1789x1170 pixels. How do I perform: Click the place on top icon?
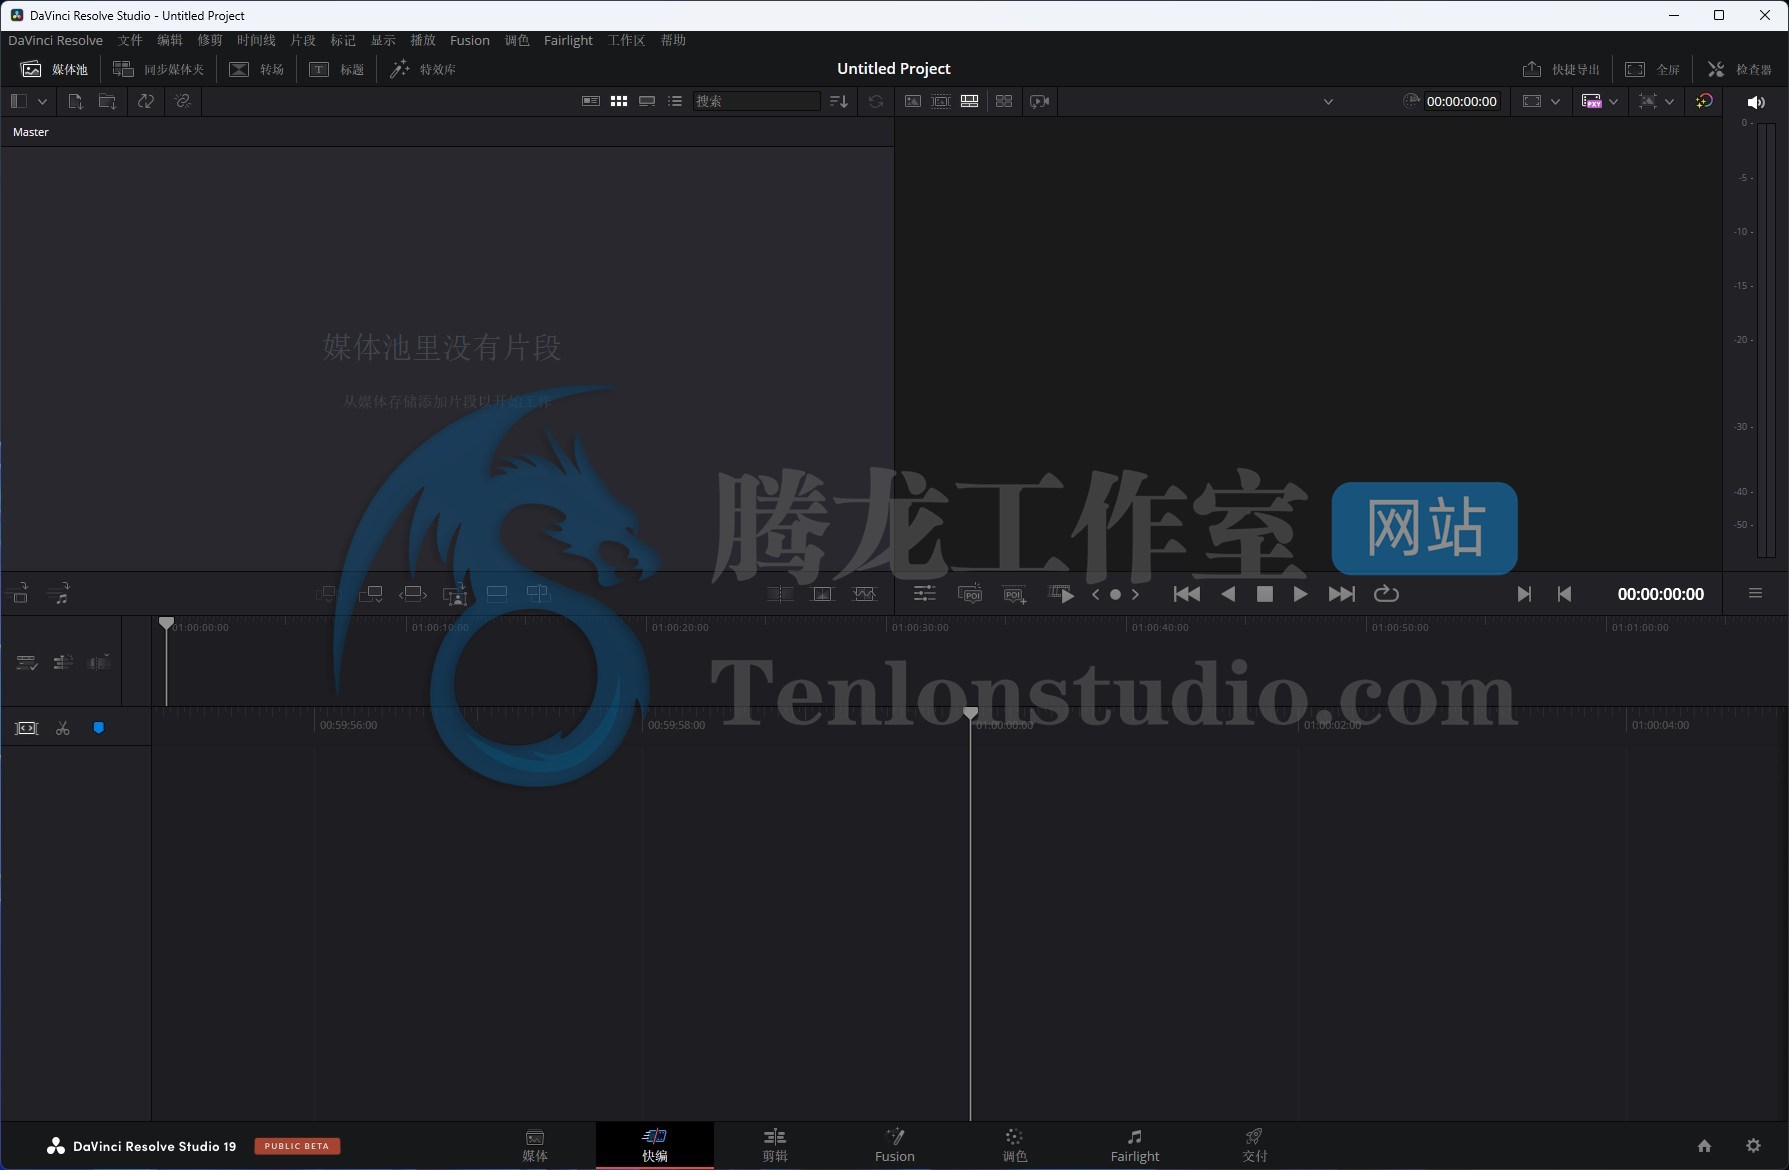[x=497, y=594]
